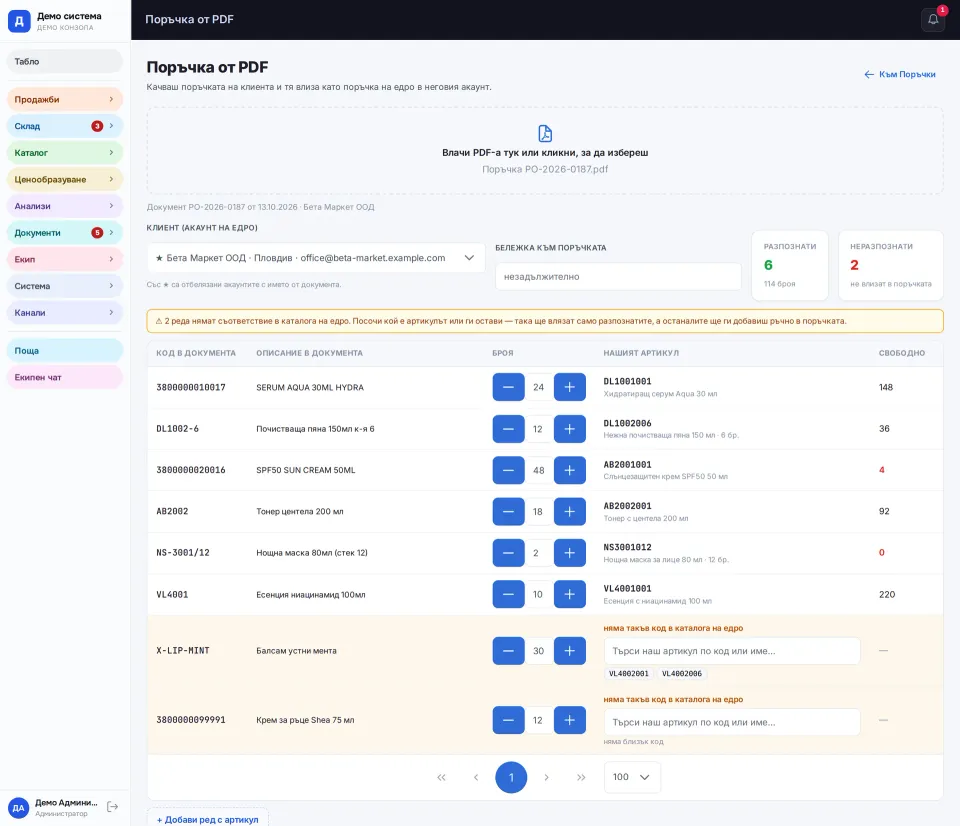Increase quantity for X-LIP-MINT row

569,651
